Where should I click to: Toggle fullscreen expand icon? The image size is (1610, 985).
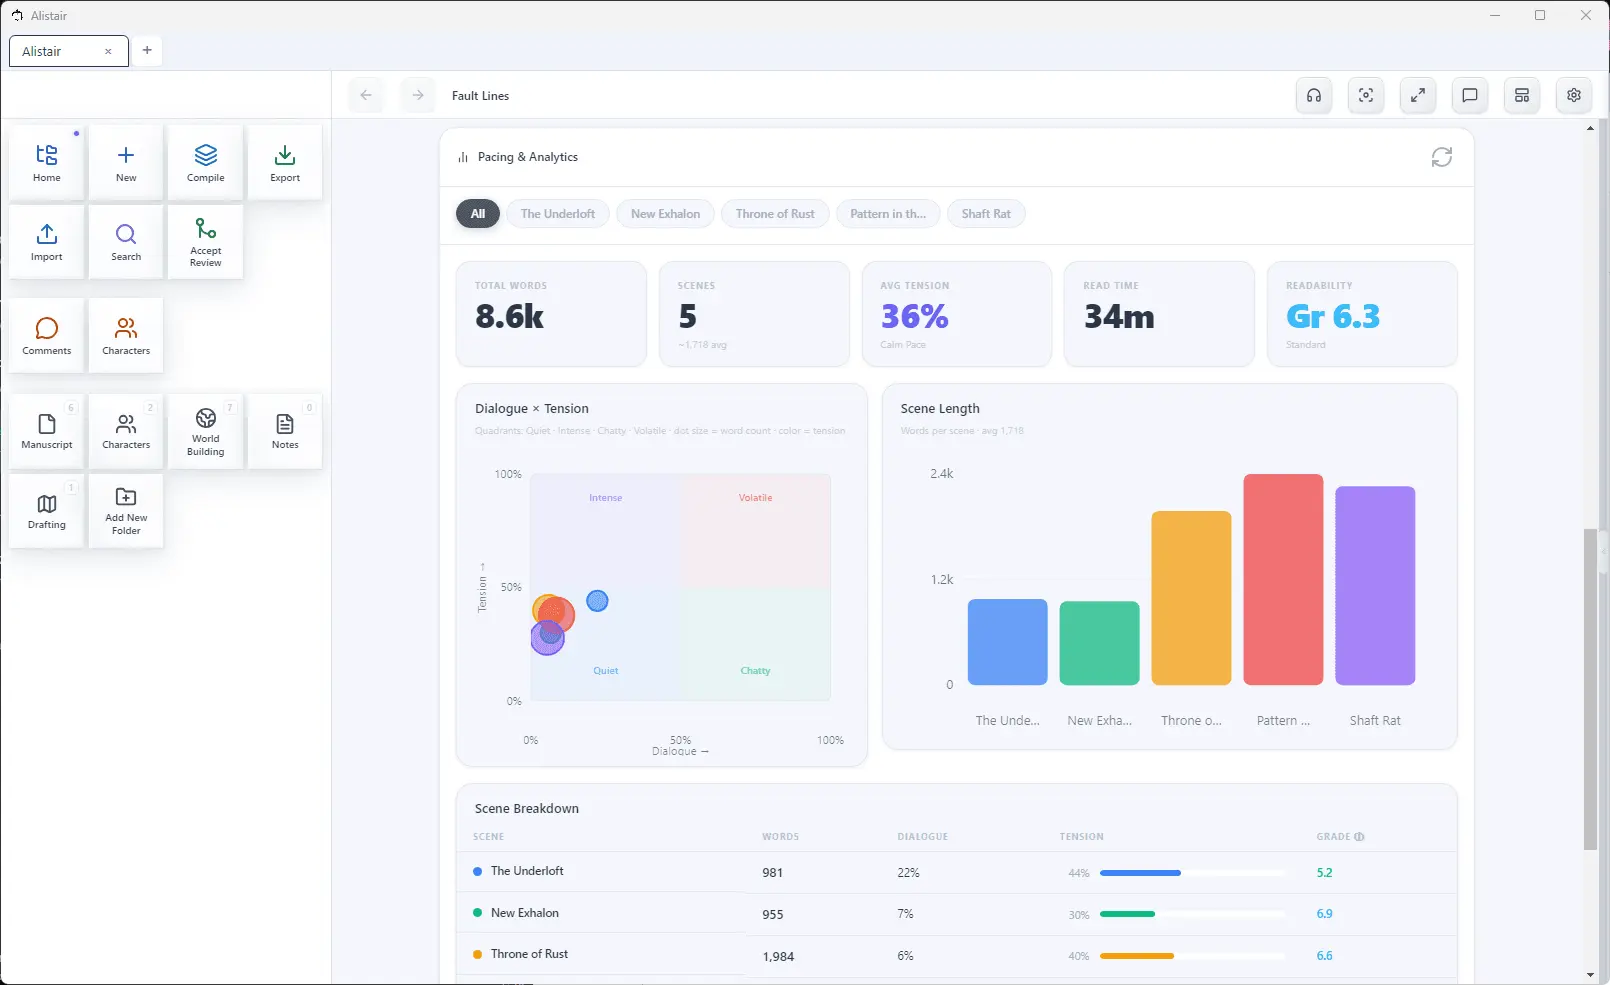(x=1418, y=95)
